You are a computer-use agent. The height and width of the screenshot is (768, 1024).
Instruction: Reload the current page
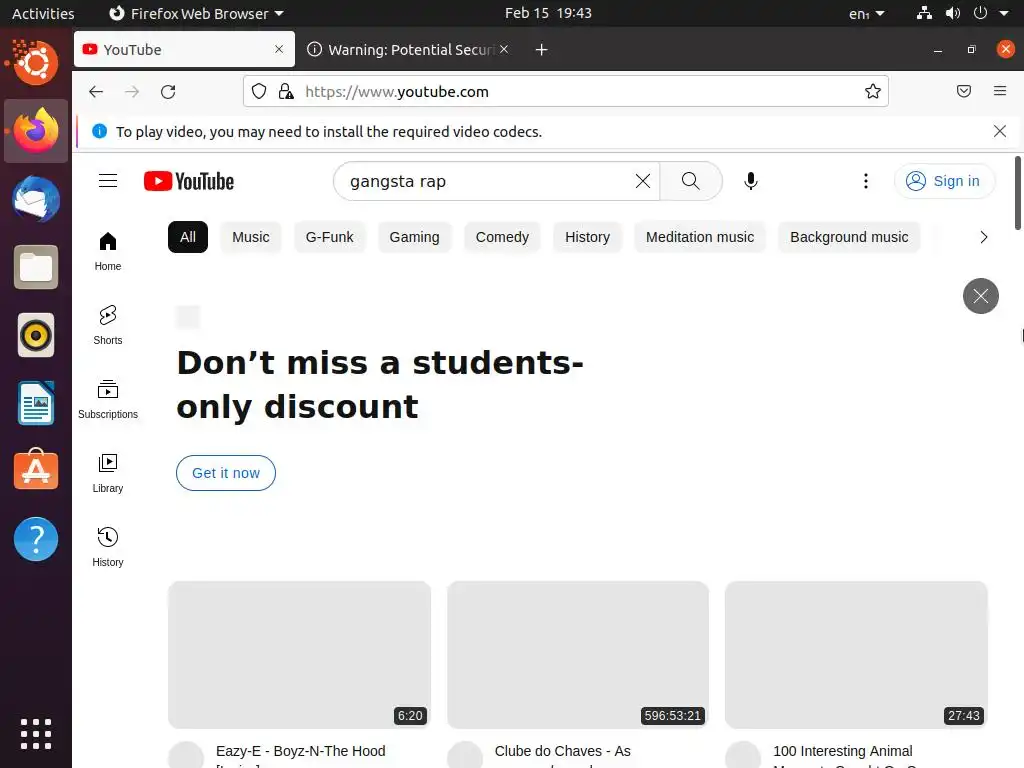coord(168,91)
